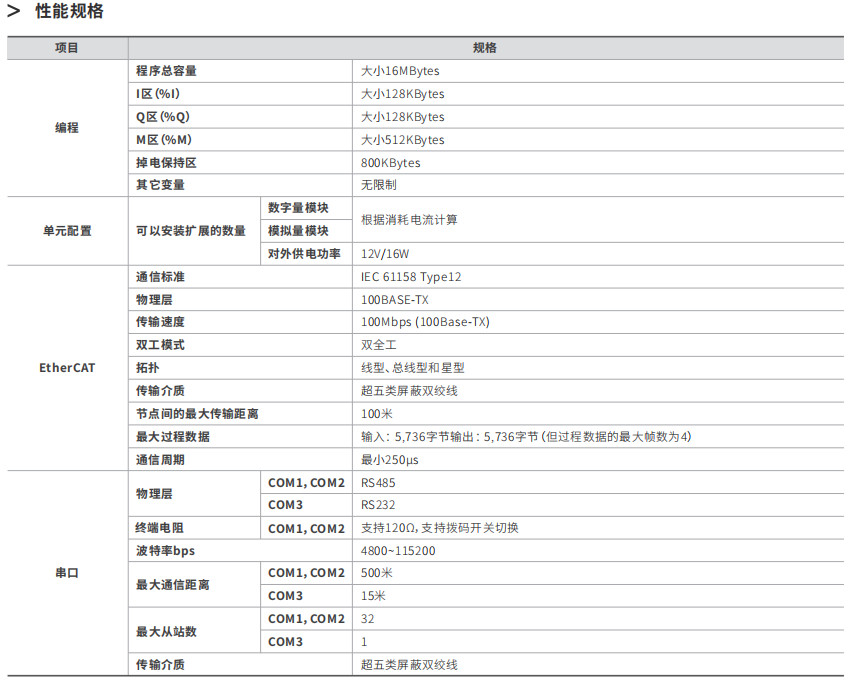This screenshot has height=692, width=858.
Task: Click the 最小250μs communication cycle value
Action: pyautogui.click(x=390, y=460)
